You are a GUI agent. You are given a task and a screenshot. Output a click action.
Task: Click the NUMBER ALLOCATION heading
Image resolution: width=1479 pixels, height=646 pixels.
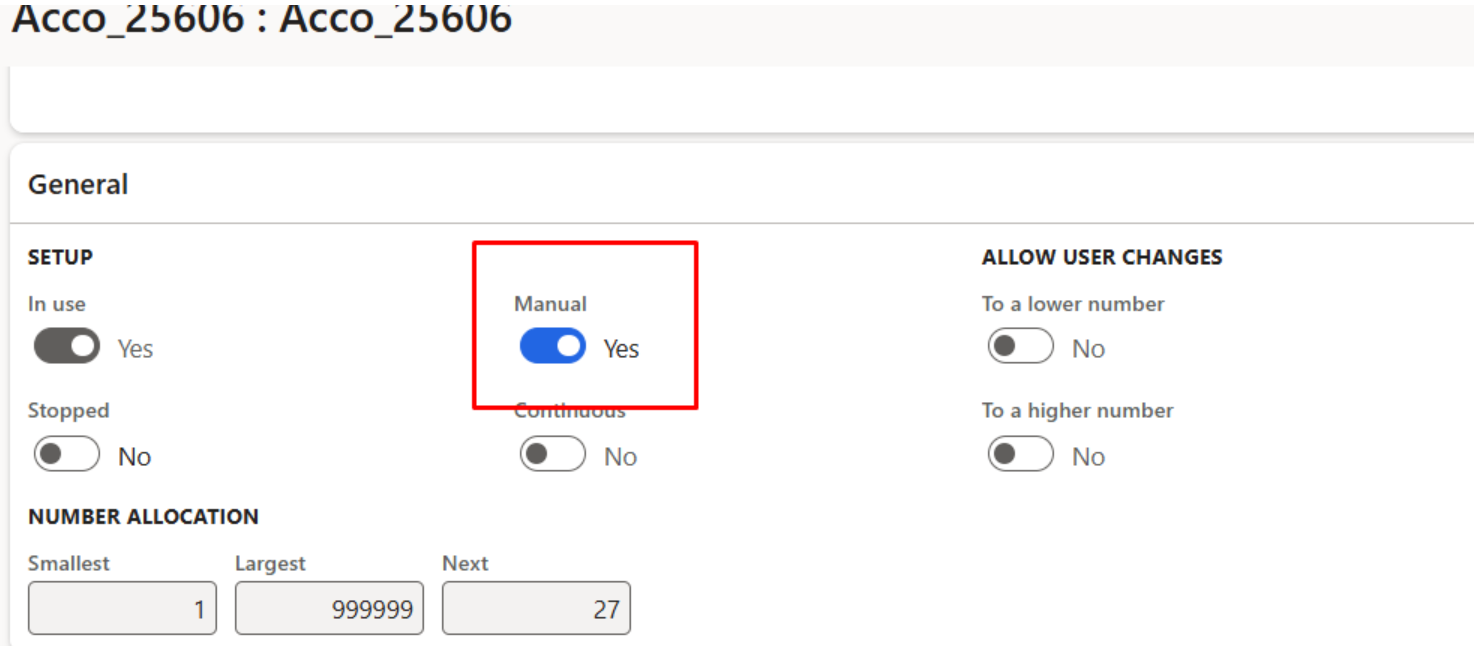143,517
